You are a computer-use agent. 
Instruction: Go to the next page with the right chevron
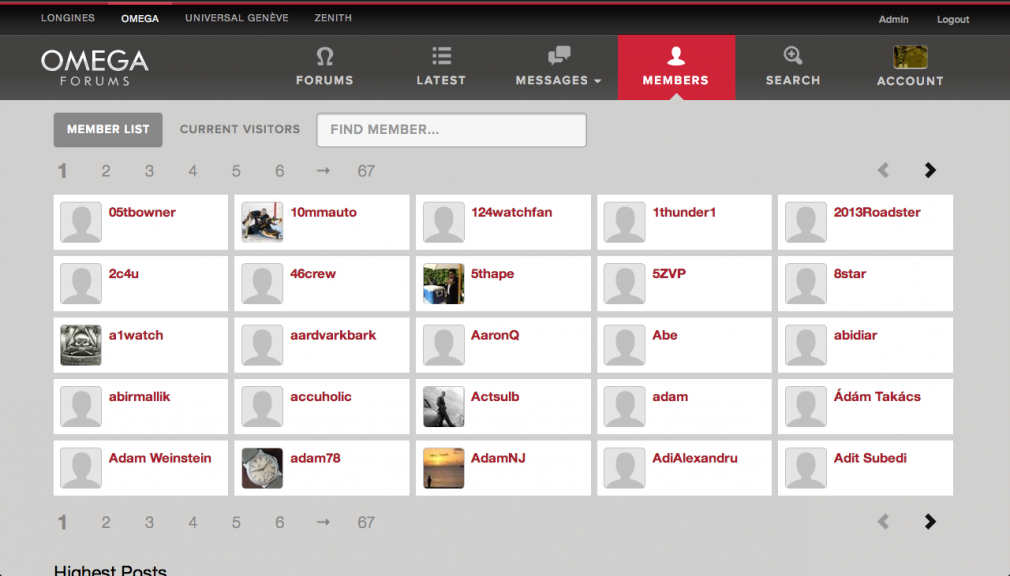coord(930,170)
